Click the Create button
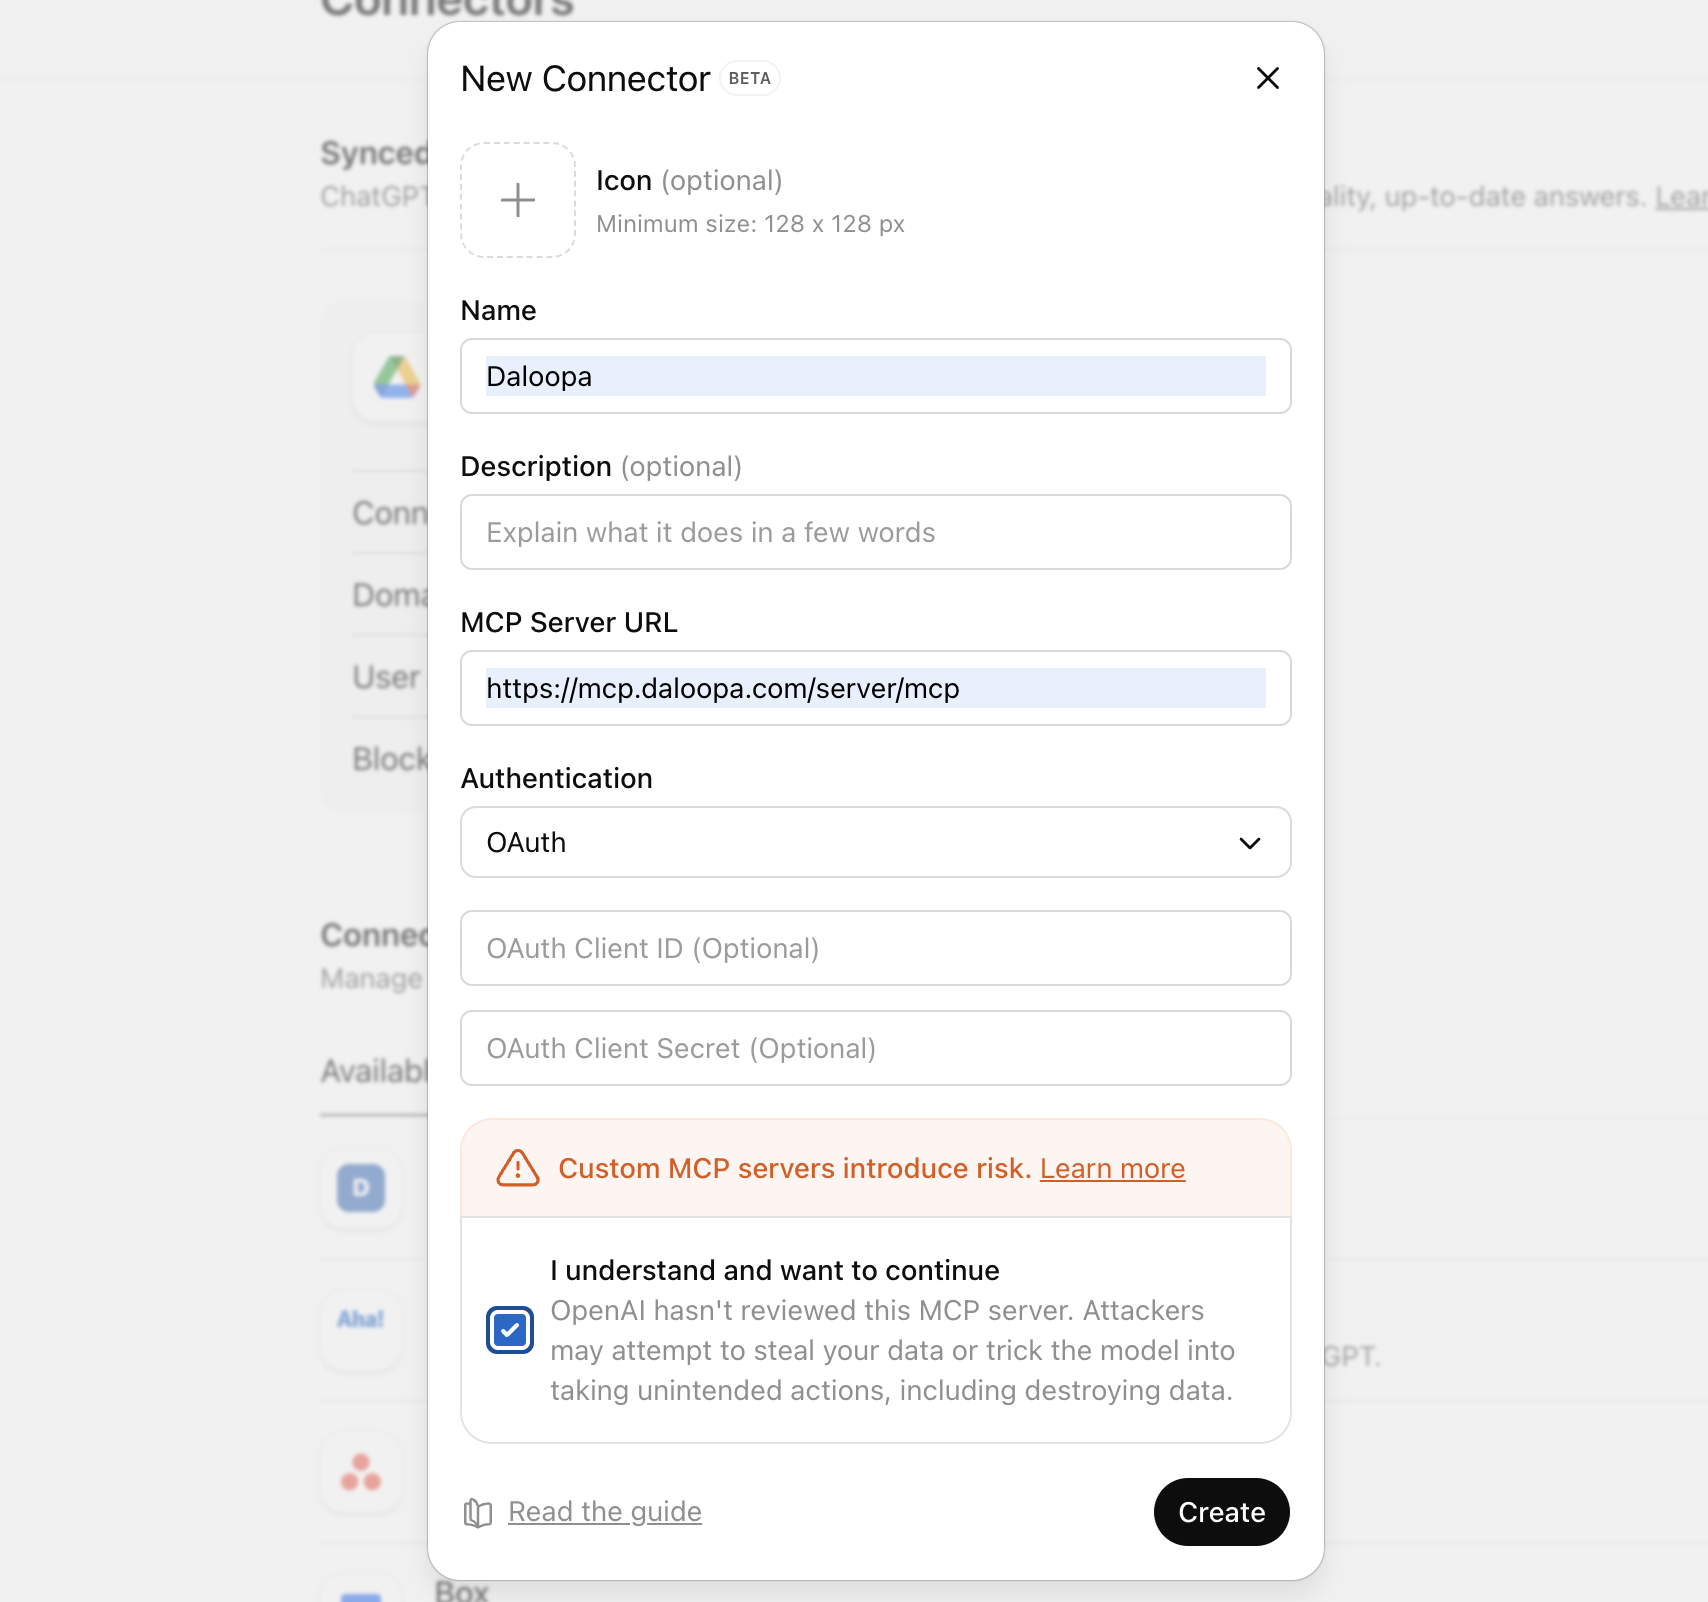 (x=1221, y=1512)
